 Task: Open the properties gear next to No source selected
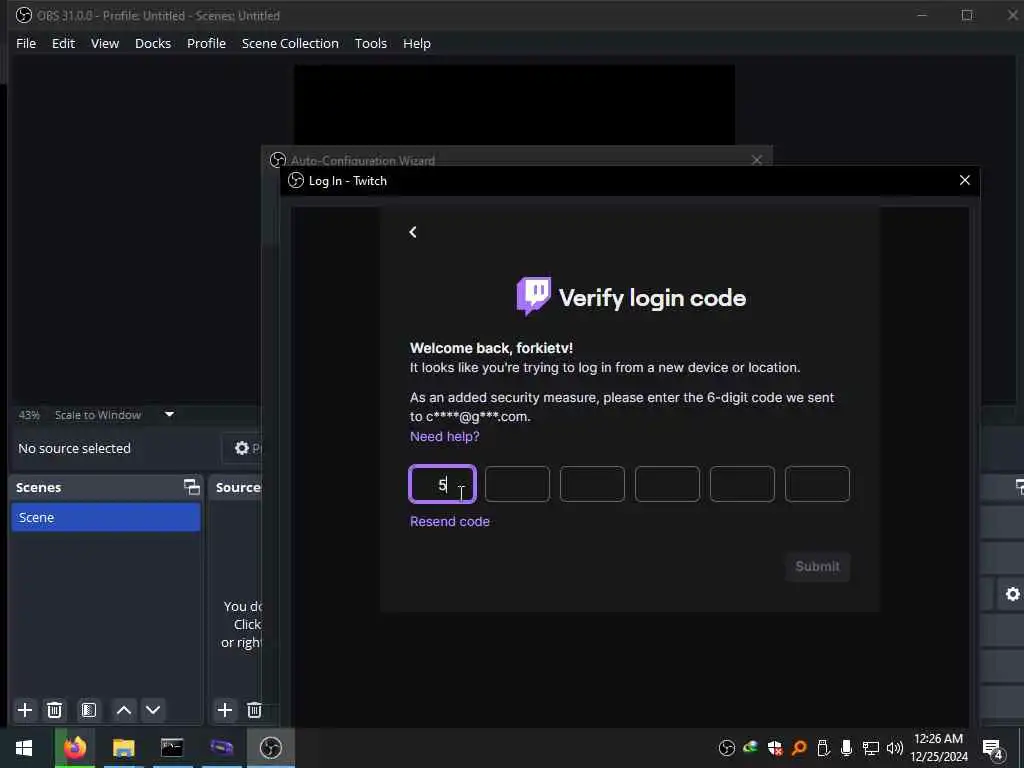point(242,448)
